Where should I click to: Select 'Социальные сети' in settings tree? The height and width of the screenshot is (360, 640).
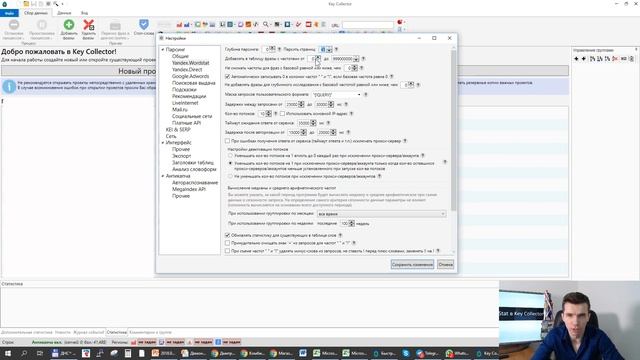(192, 116)
